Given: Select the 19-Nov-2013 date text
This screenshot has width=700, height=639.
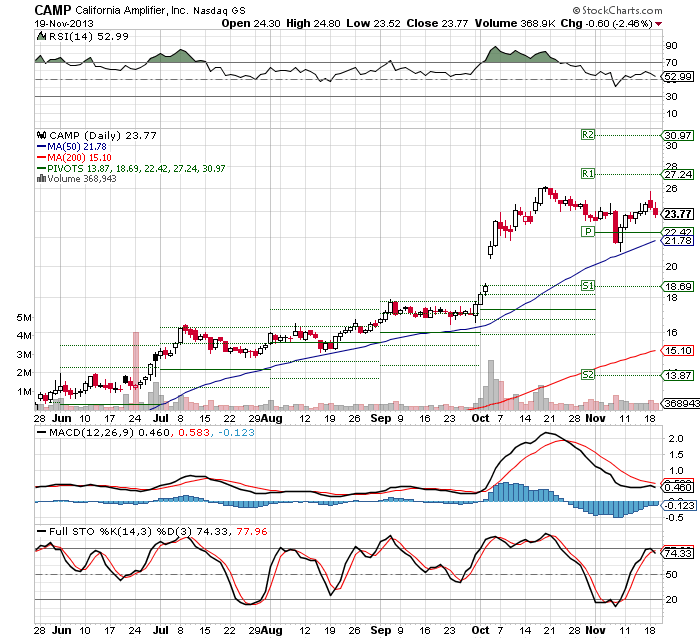Looking at the screenshot, I should point(64,23).
